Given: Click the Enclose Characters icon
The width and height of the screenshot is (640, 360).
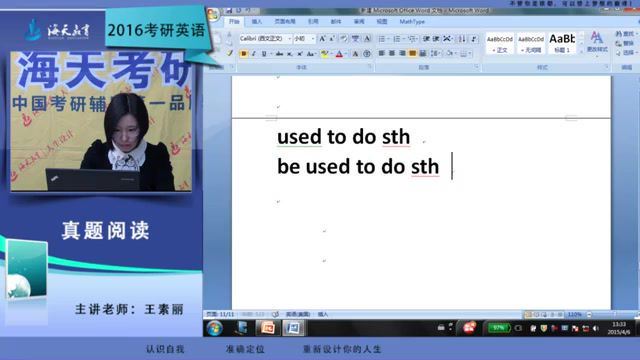Looking at the screenshot, I should (367, 53).
